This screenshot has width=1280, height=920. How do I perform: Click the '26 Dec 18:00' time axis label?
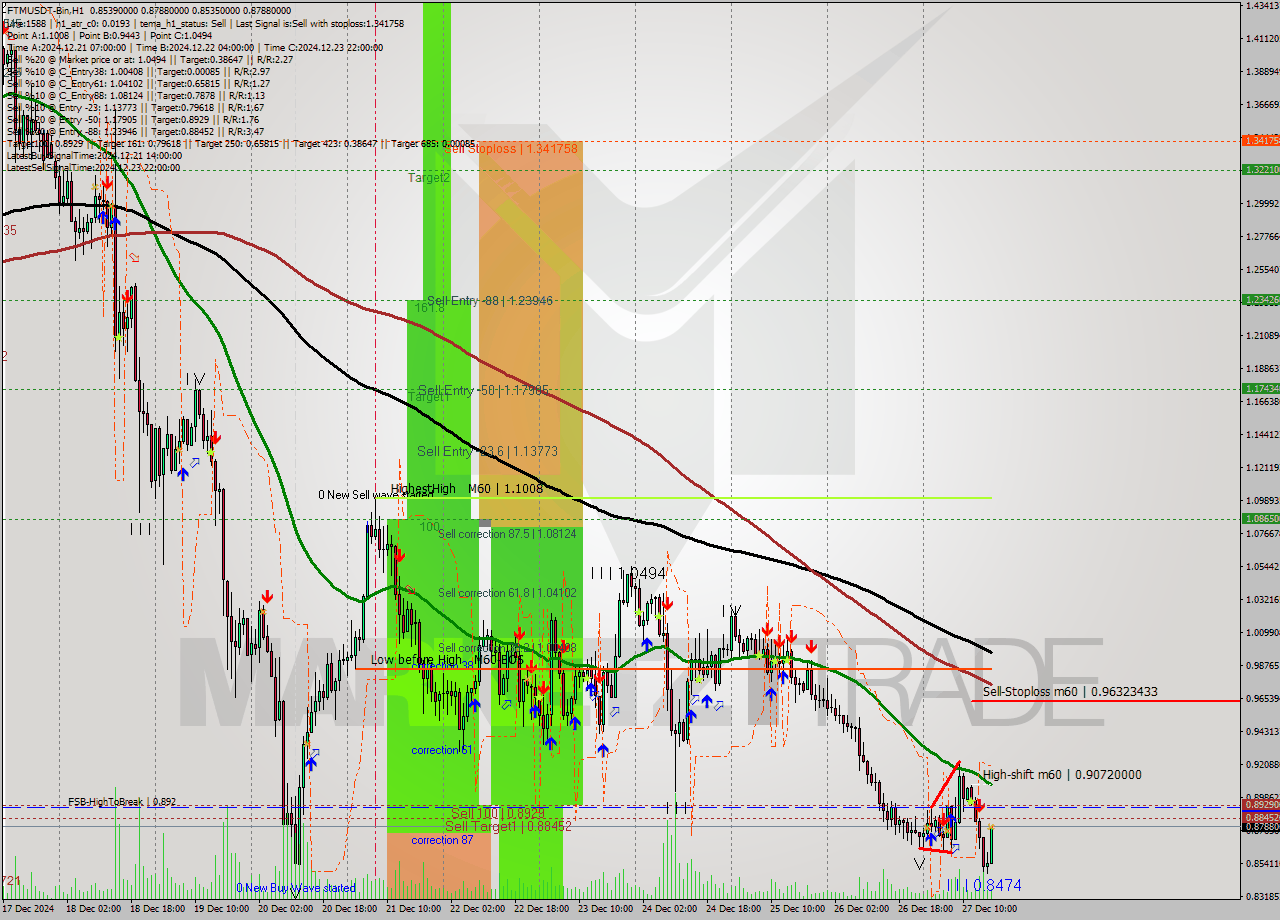click(925, 909)
